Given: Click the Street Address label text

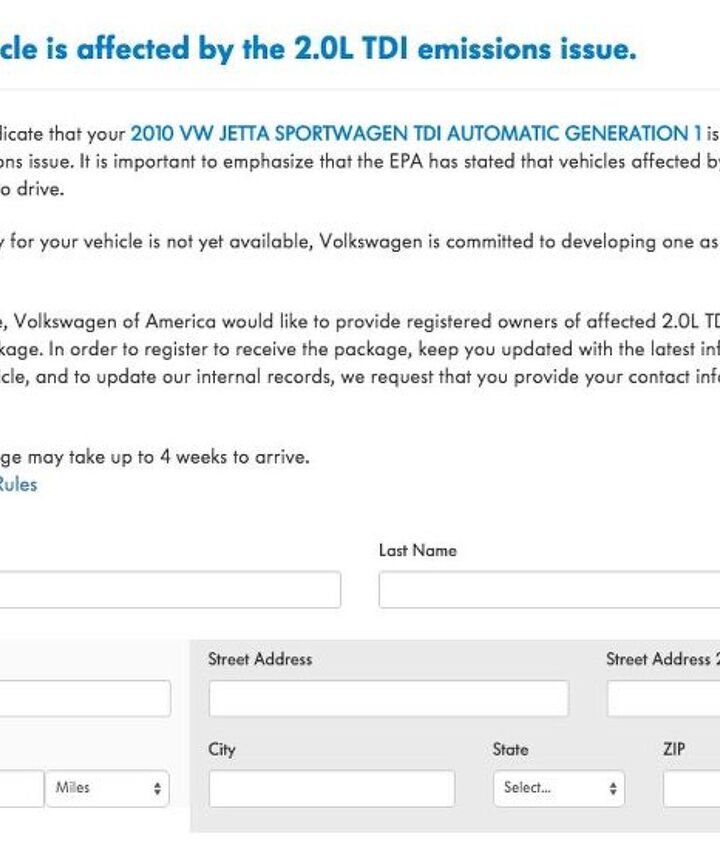Looking at the screenshot, I should [x=260, y=659].
